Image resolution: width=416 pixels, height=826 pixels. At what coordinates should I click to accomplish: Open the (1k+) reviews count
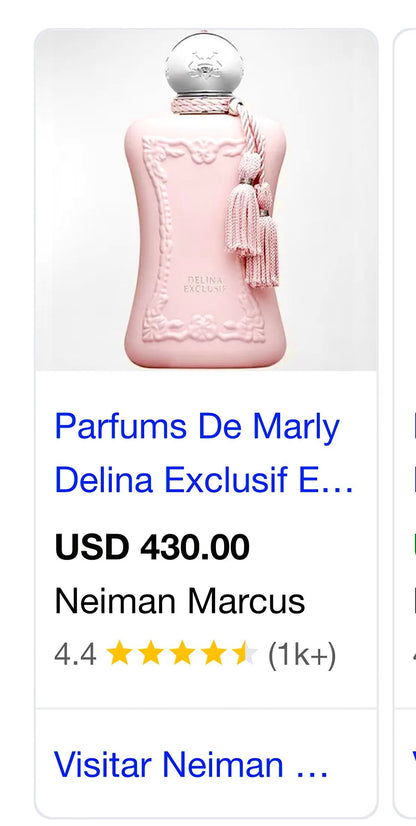pos(302,655)
